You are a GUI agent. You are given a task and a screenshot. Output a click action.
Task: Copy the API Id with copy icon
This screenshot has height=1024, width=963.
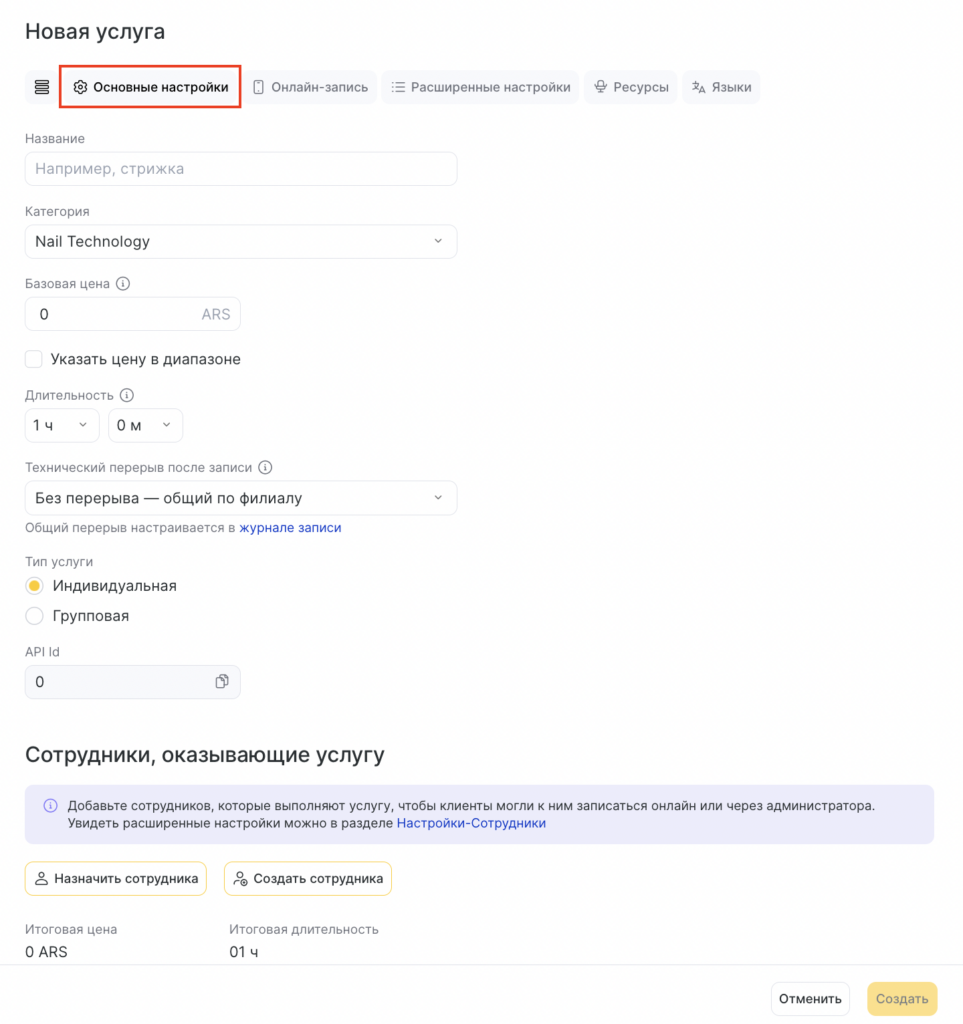coord(222,682)
